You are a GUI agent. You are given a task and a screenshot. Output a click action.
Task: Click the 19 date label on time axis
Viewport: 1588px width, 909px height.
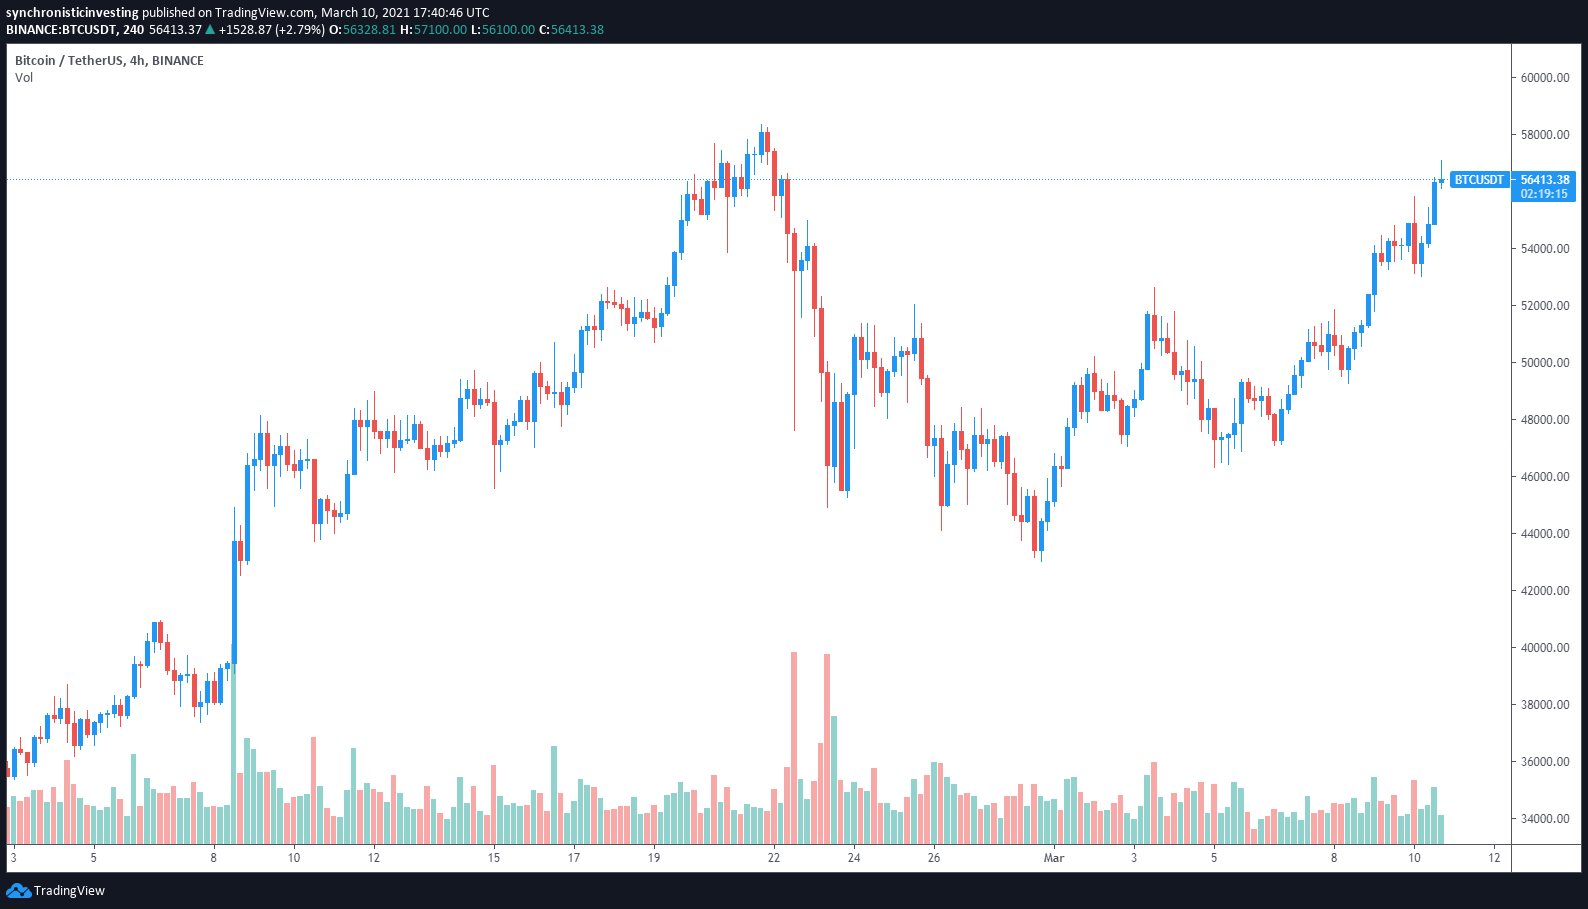pyautogui.click(x=654, y=858)
